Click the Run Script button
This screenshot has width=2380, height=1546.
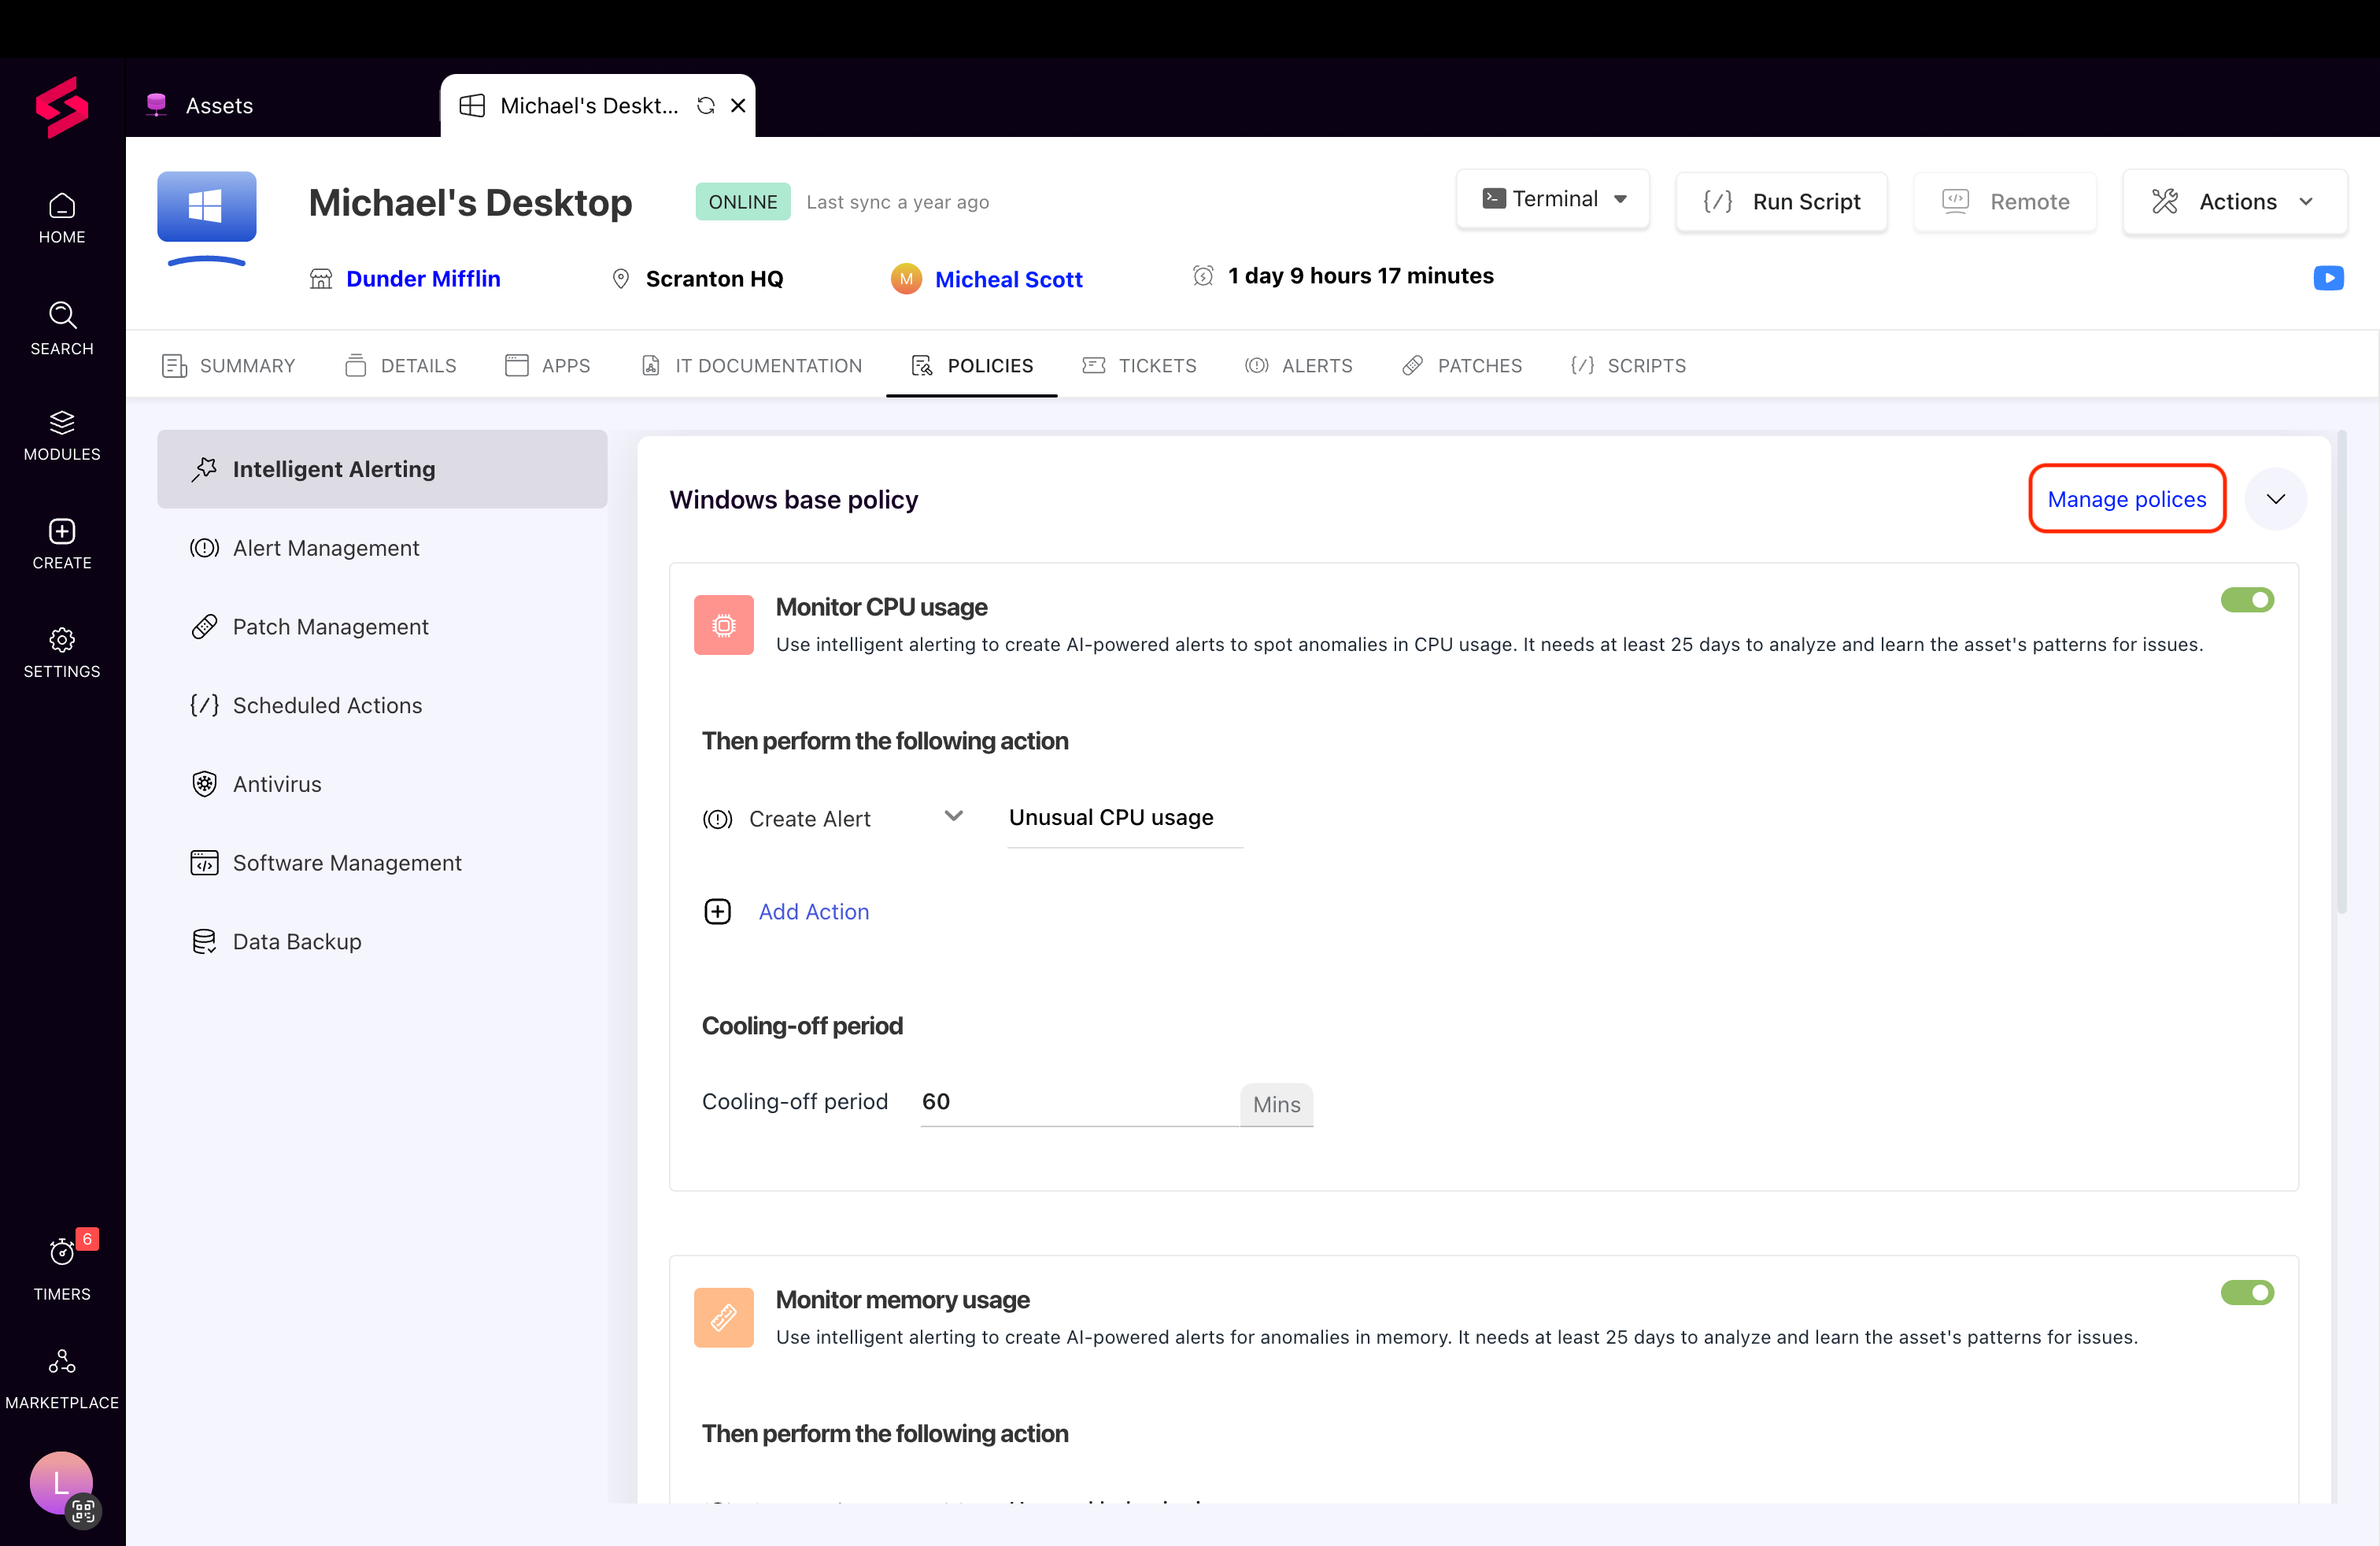click(1781, 202)
